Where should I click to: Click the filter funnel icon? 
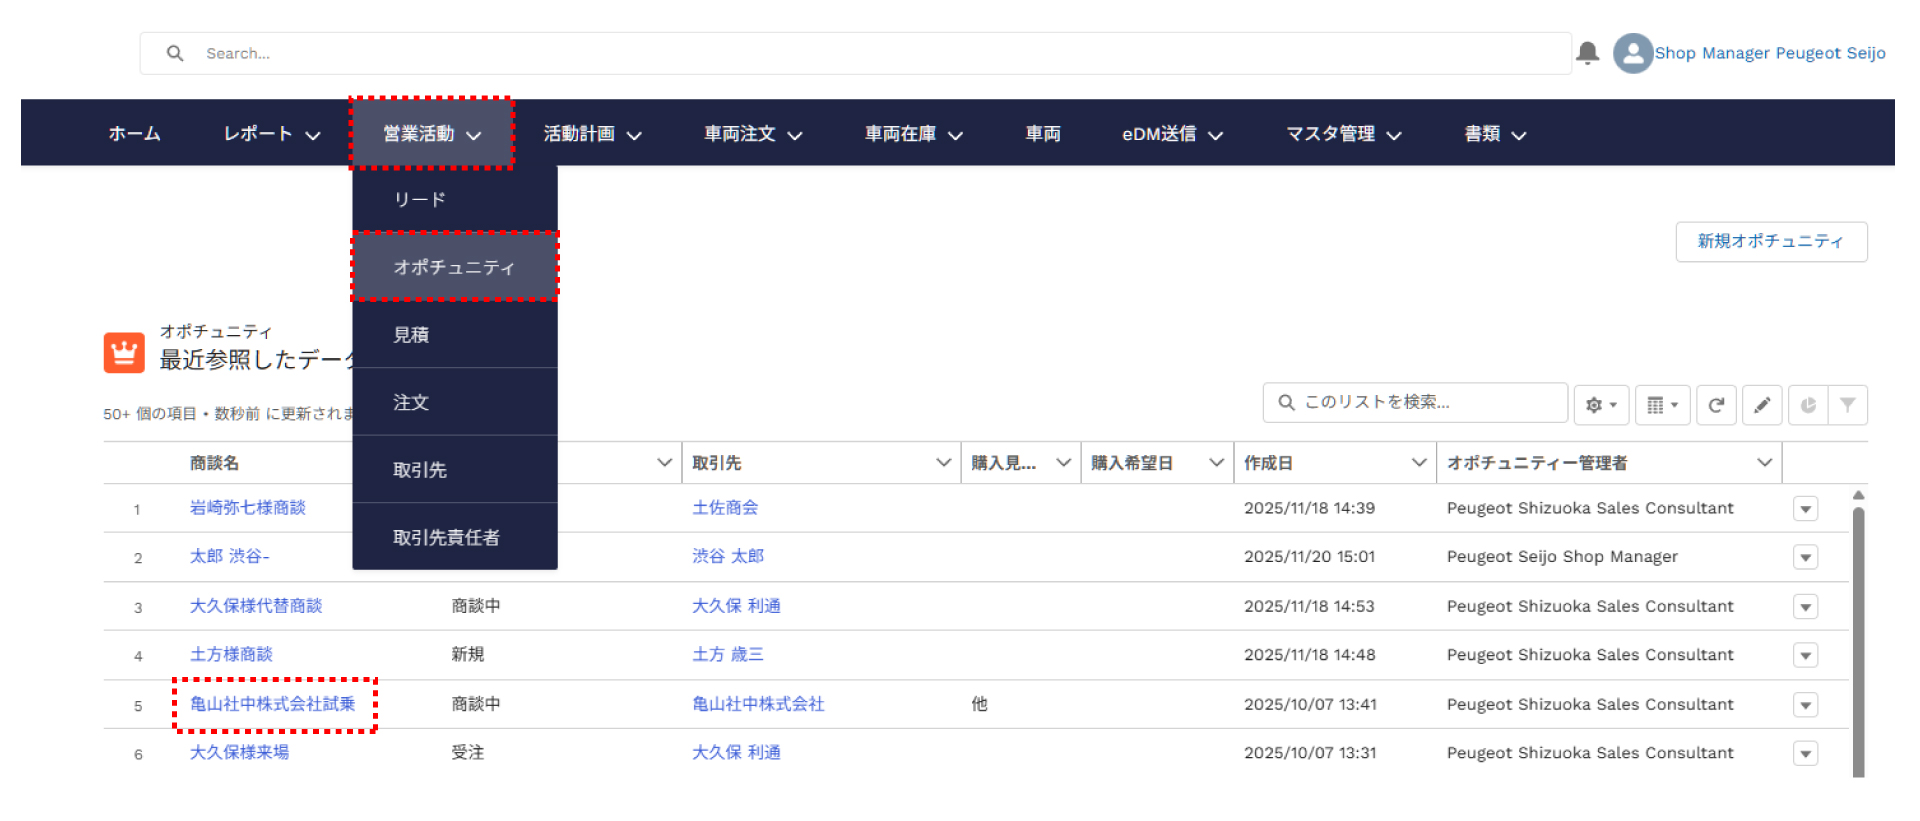(x=1848, y=405)
